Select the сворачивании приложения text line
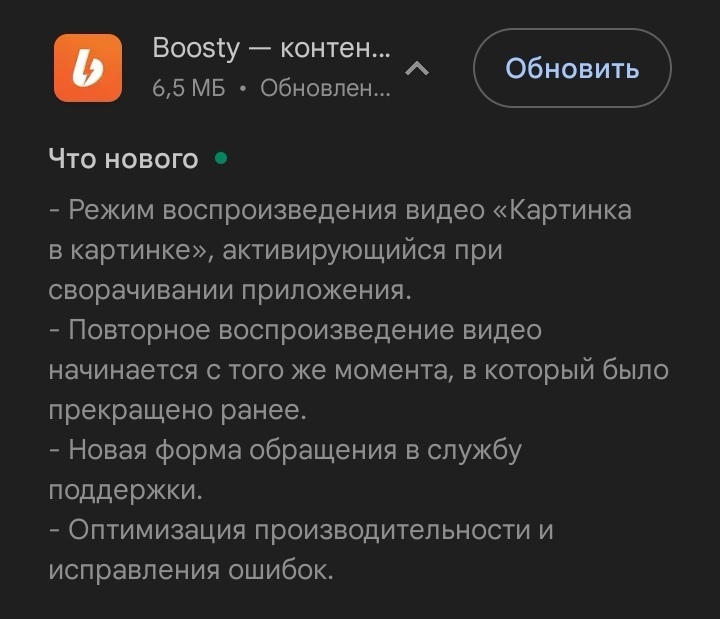The image size is (720, 619). click(x=230, y=291)
